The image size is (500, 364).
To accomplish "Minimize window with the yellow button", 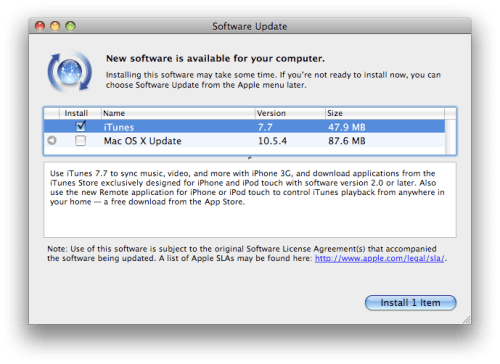I will pos(55,26).
